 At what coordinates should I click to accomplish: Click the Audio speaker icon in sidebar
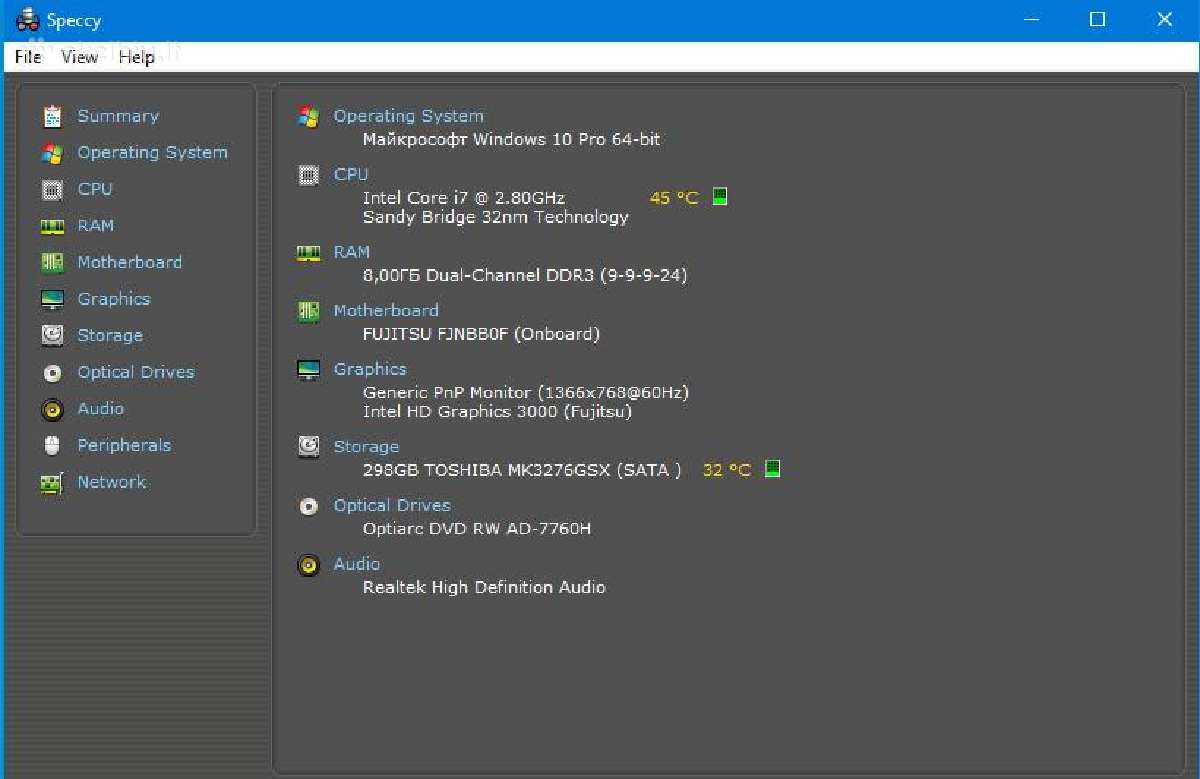(x=53, y=409)
